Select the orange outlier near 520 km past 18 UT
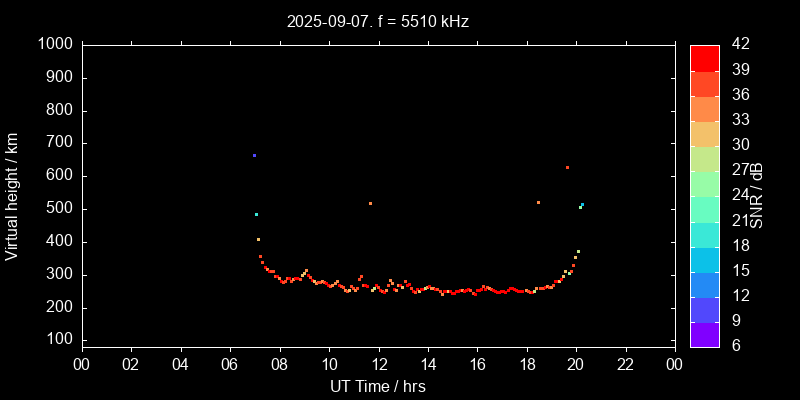This screenshot has width=800, height=400. pos(538,203)
